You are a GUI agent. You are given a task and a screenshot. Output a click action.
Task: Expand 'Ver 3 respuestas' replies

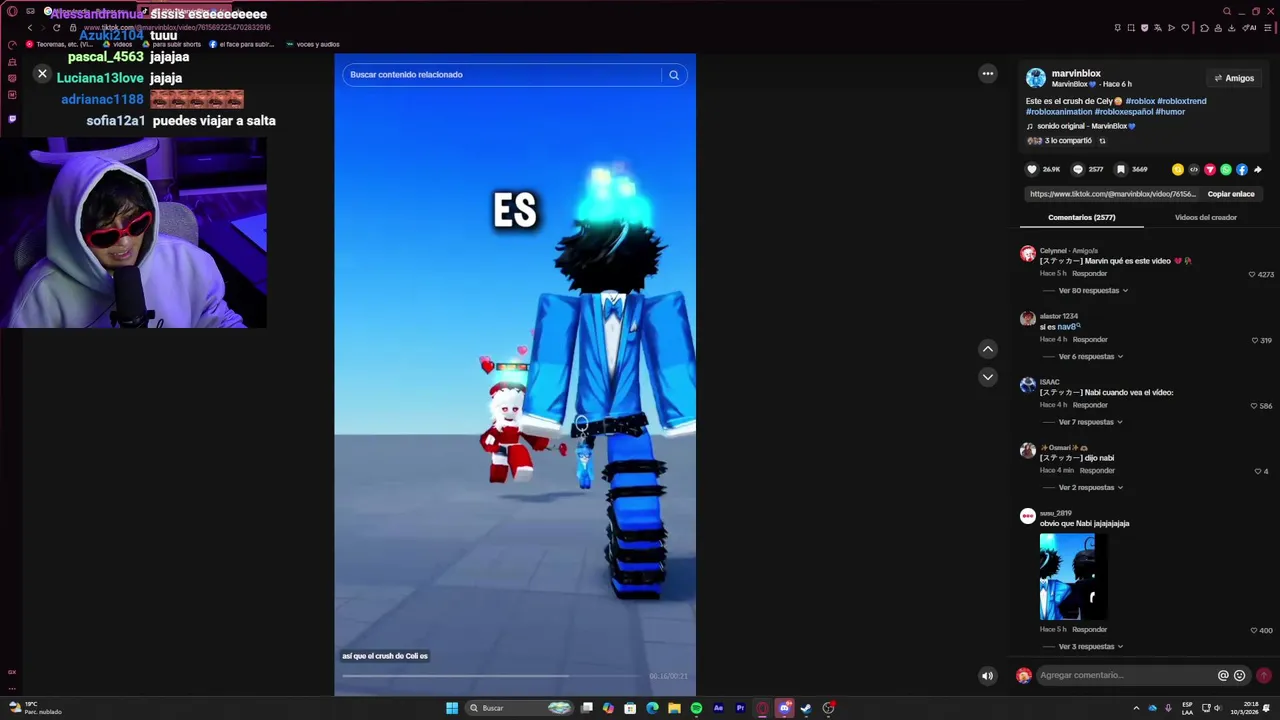click(1090, 647)
